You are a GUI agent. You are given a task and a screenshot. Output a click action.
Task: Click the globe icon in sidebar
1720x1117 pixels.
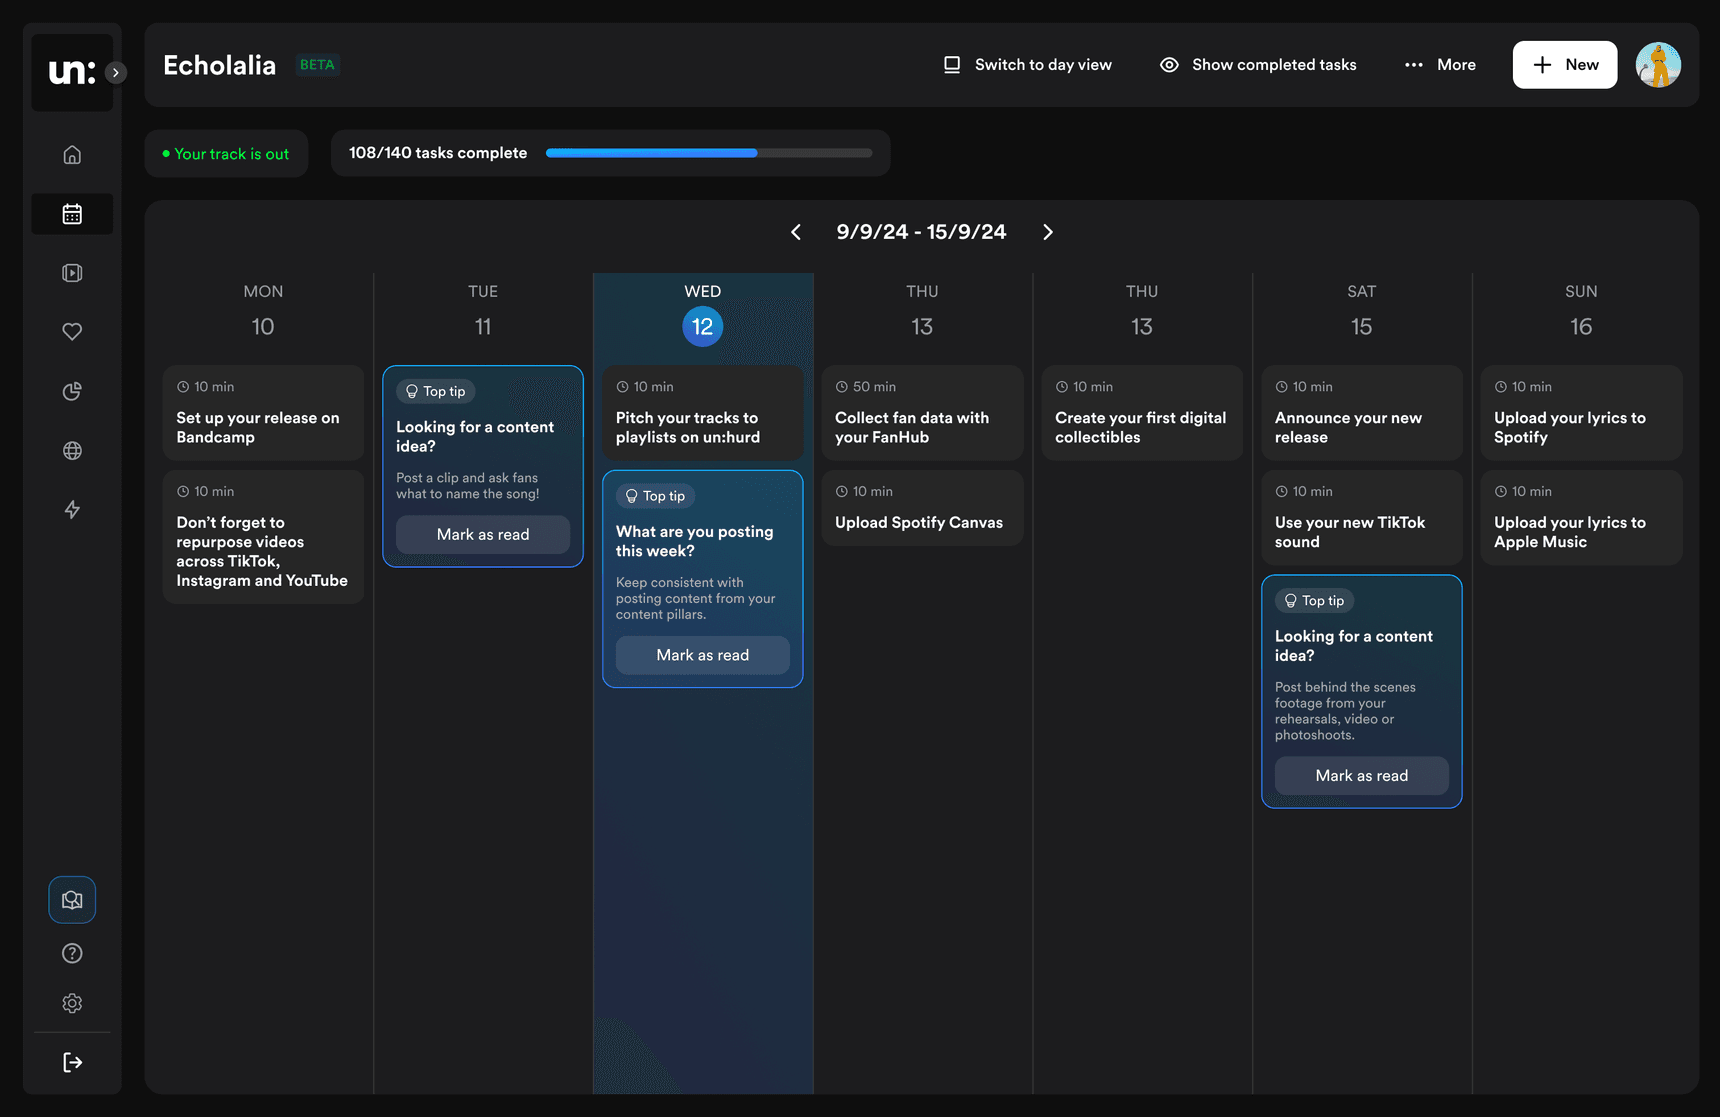[x=72, y=451]
